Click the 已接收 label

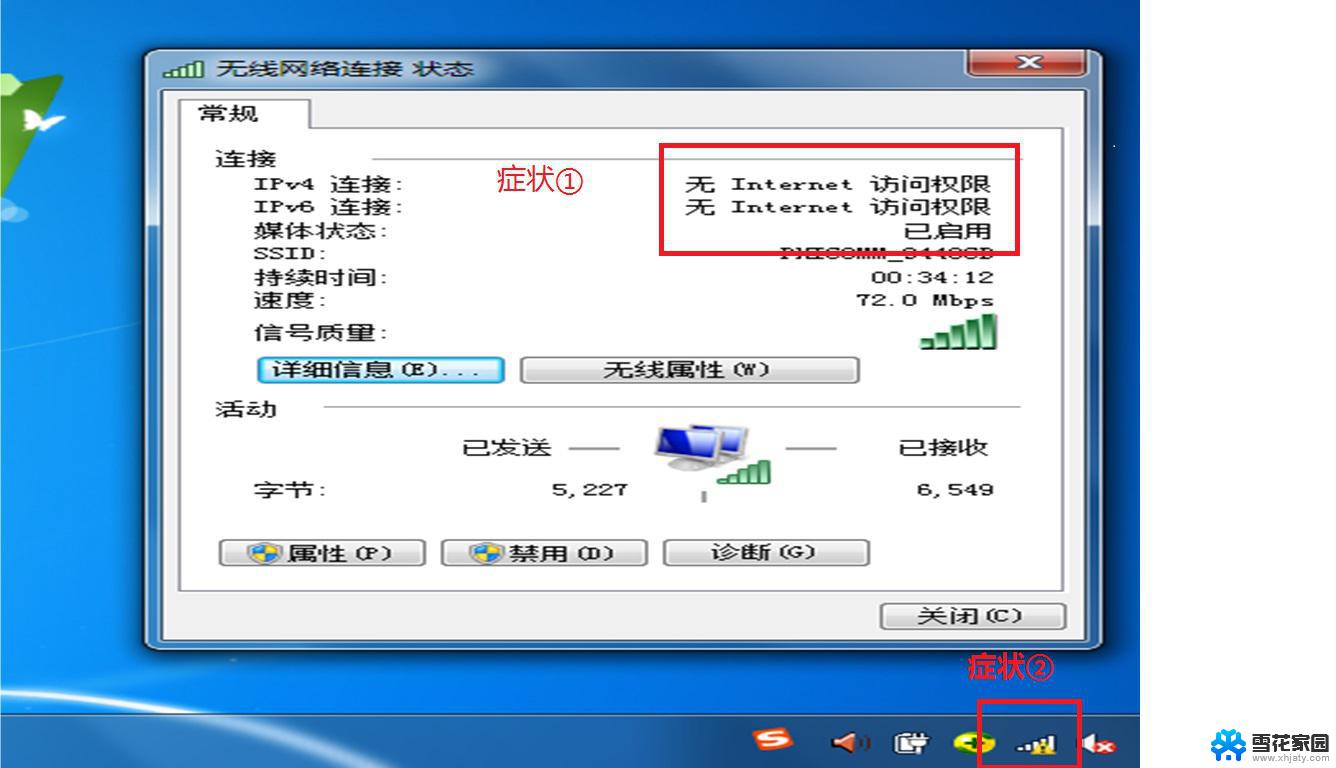pyautogui.click(x=944, y=448)
